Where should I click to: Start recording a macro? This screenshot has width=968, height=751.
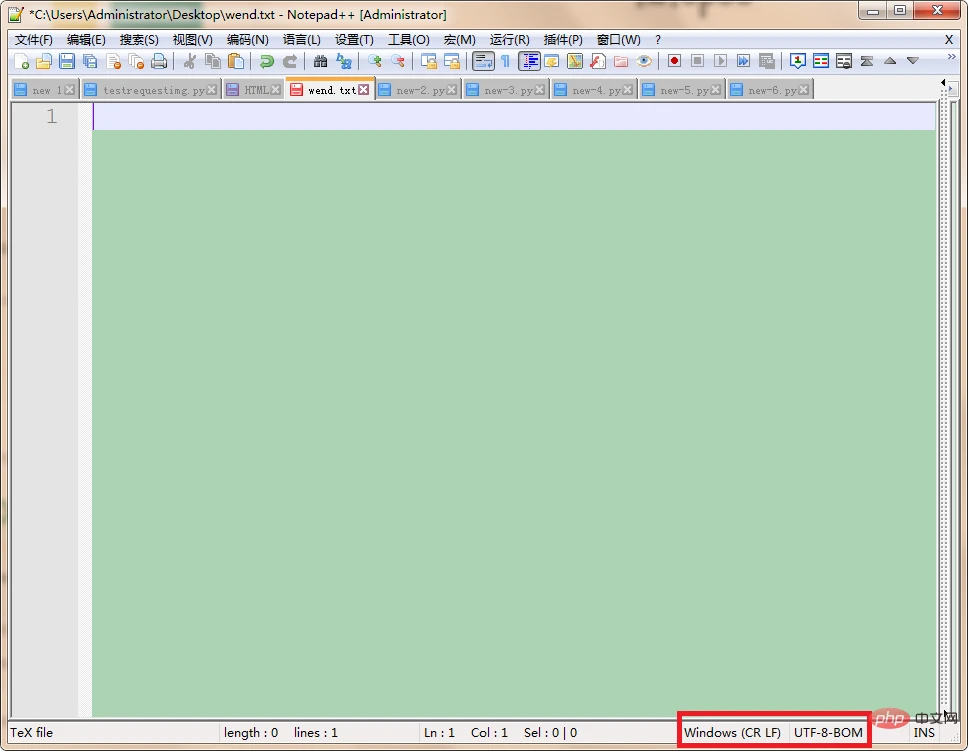tap(672, 61)
